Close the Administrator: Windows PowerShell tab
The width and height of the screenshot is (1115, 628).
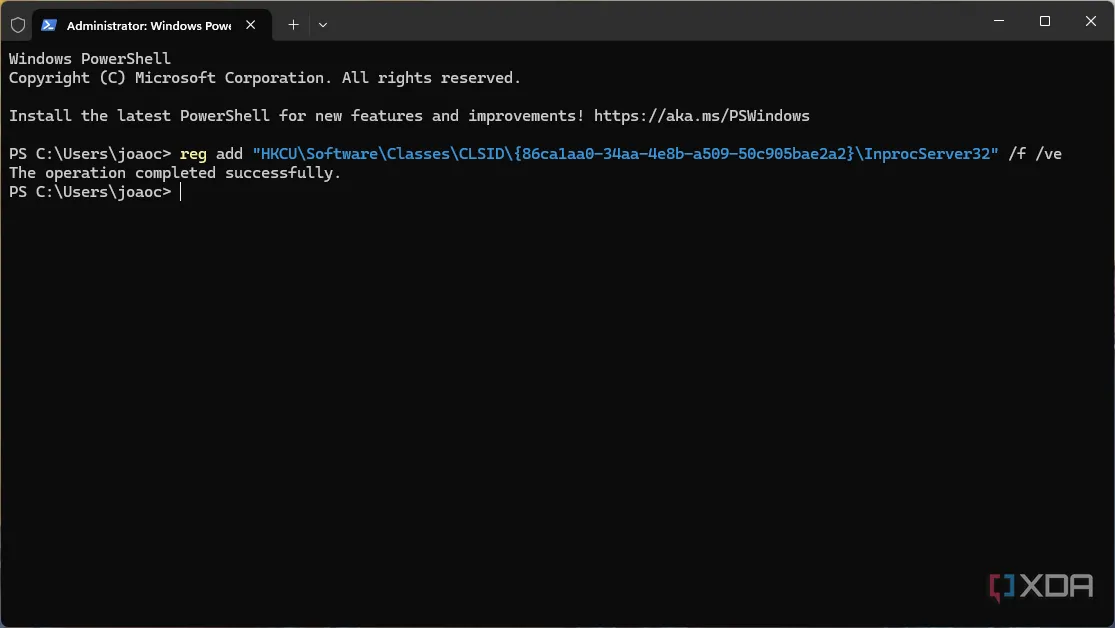coord(250,25)
